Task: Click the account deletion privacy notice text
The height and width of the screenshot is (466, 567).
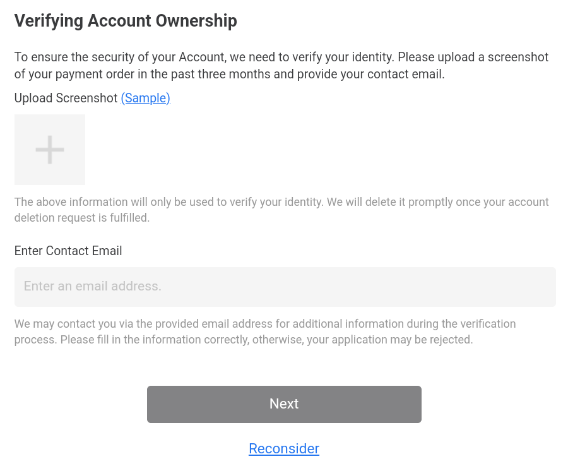Action: [281, 210]
